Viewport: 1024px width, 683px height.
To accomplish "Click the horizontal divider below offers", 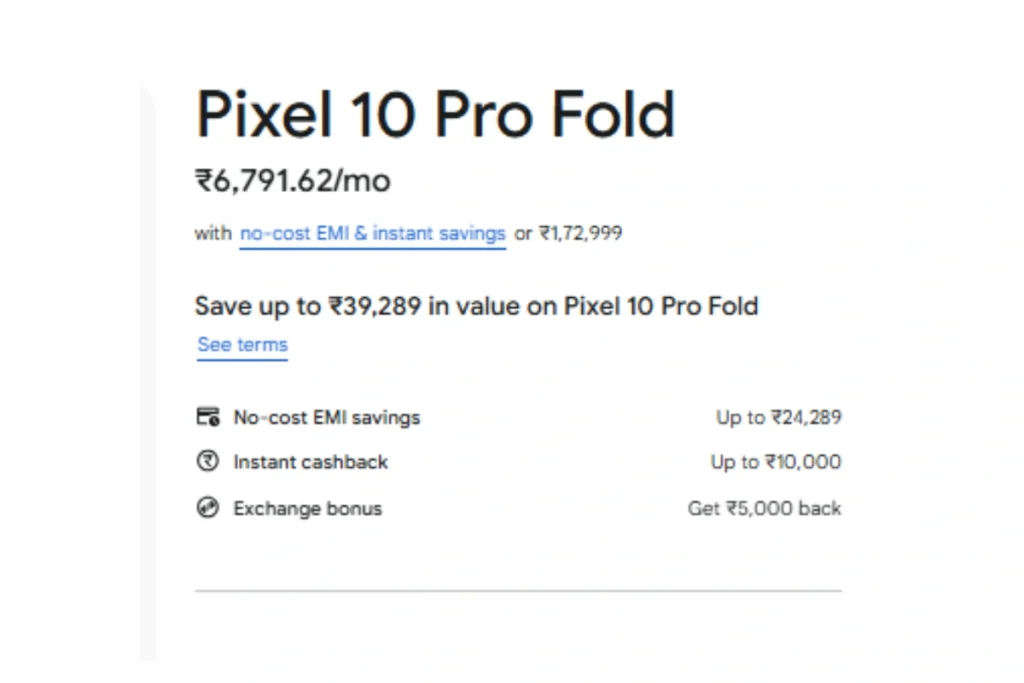I will tap(518, 591).
